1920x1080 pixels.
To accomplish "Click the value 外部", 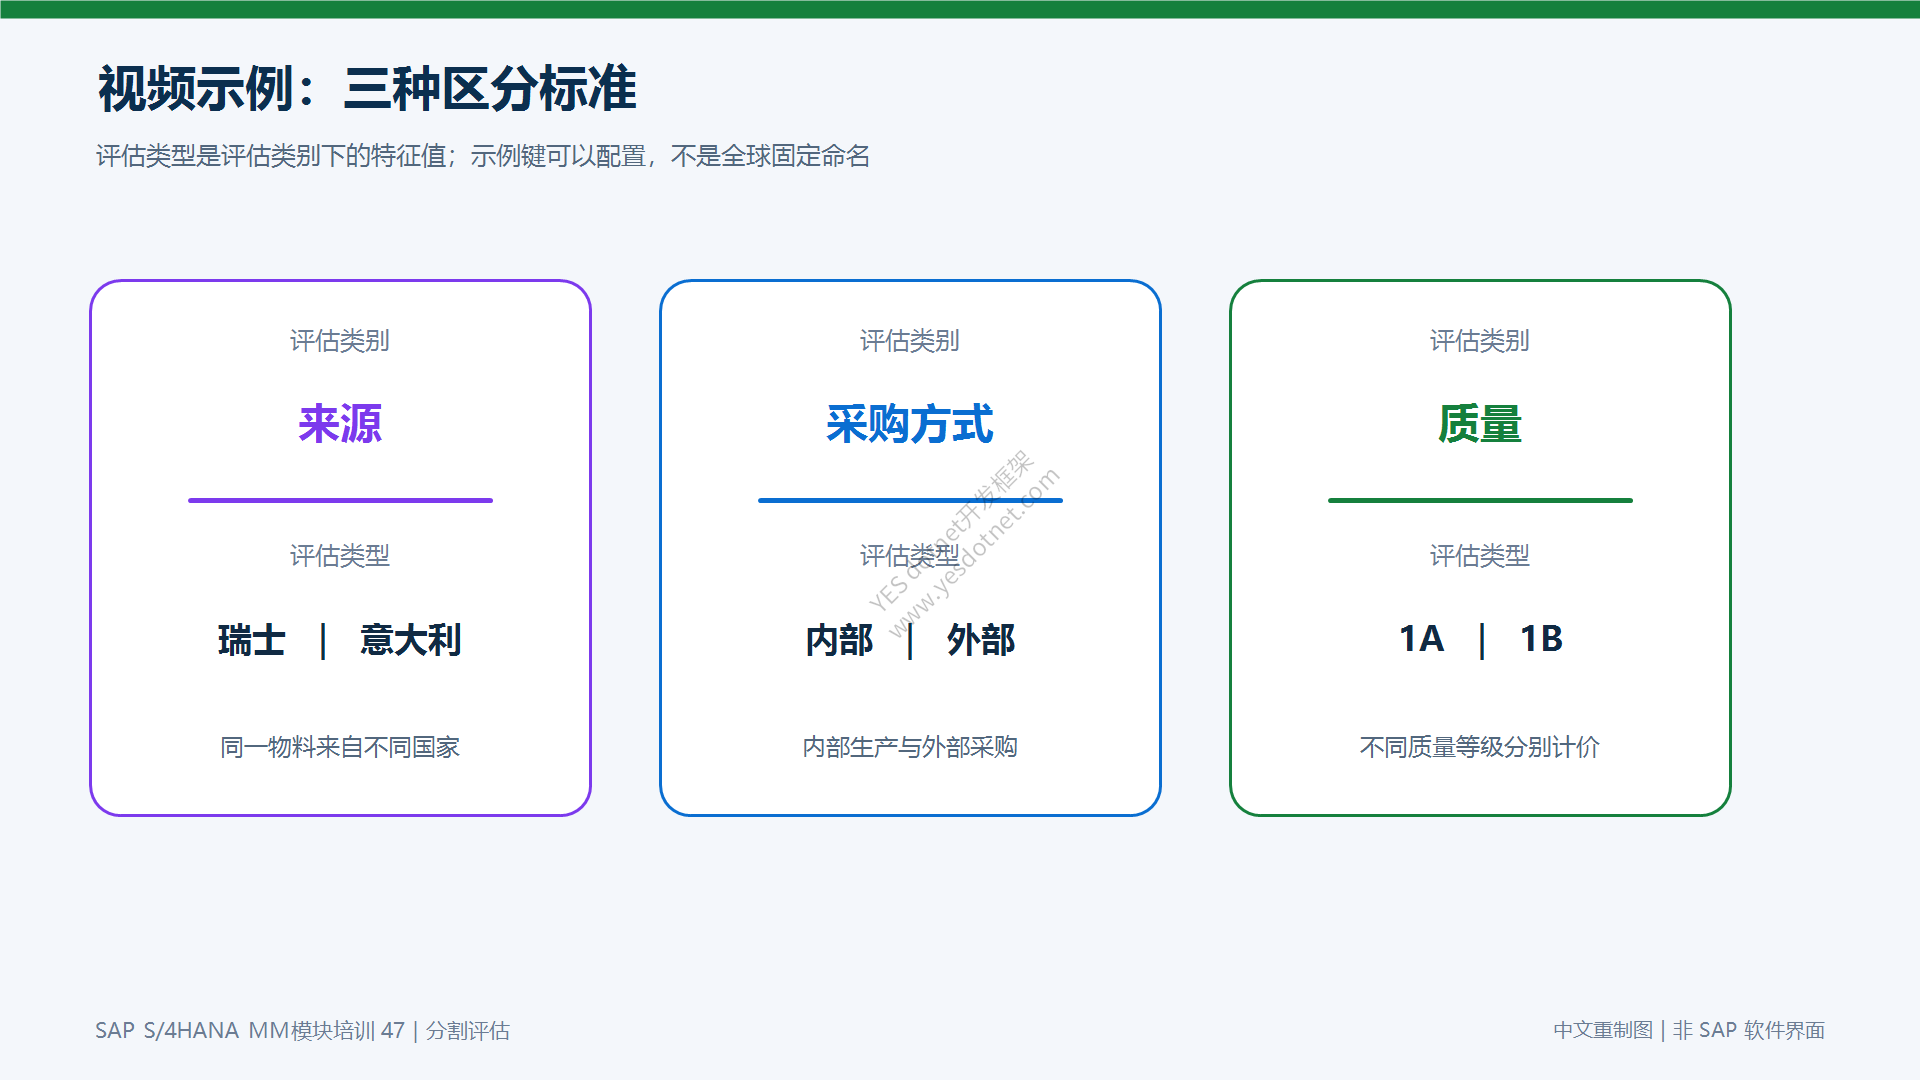I will point(981,640).
